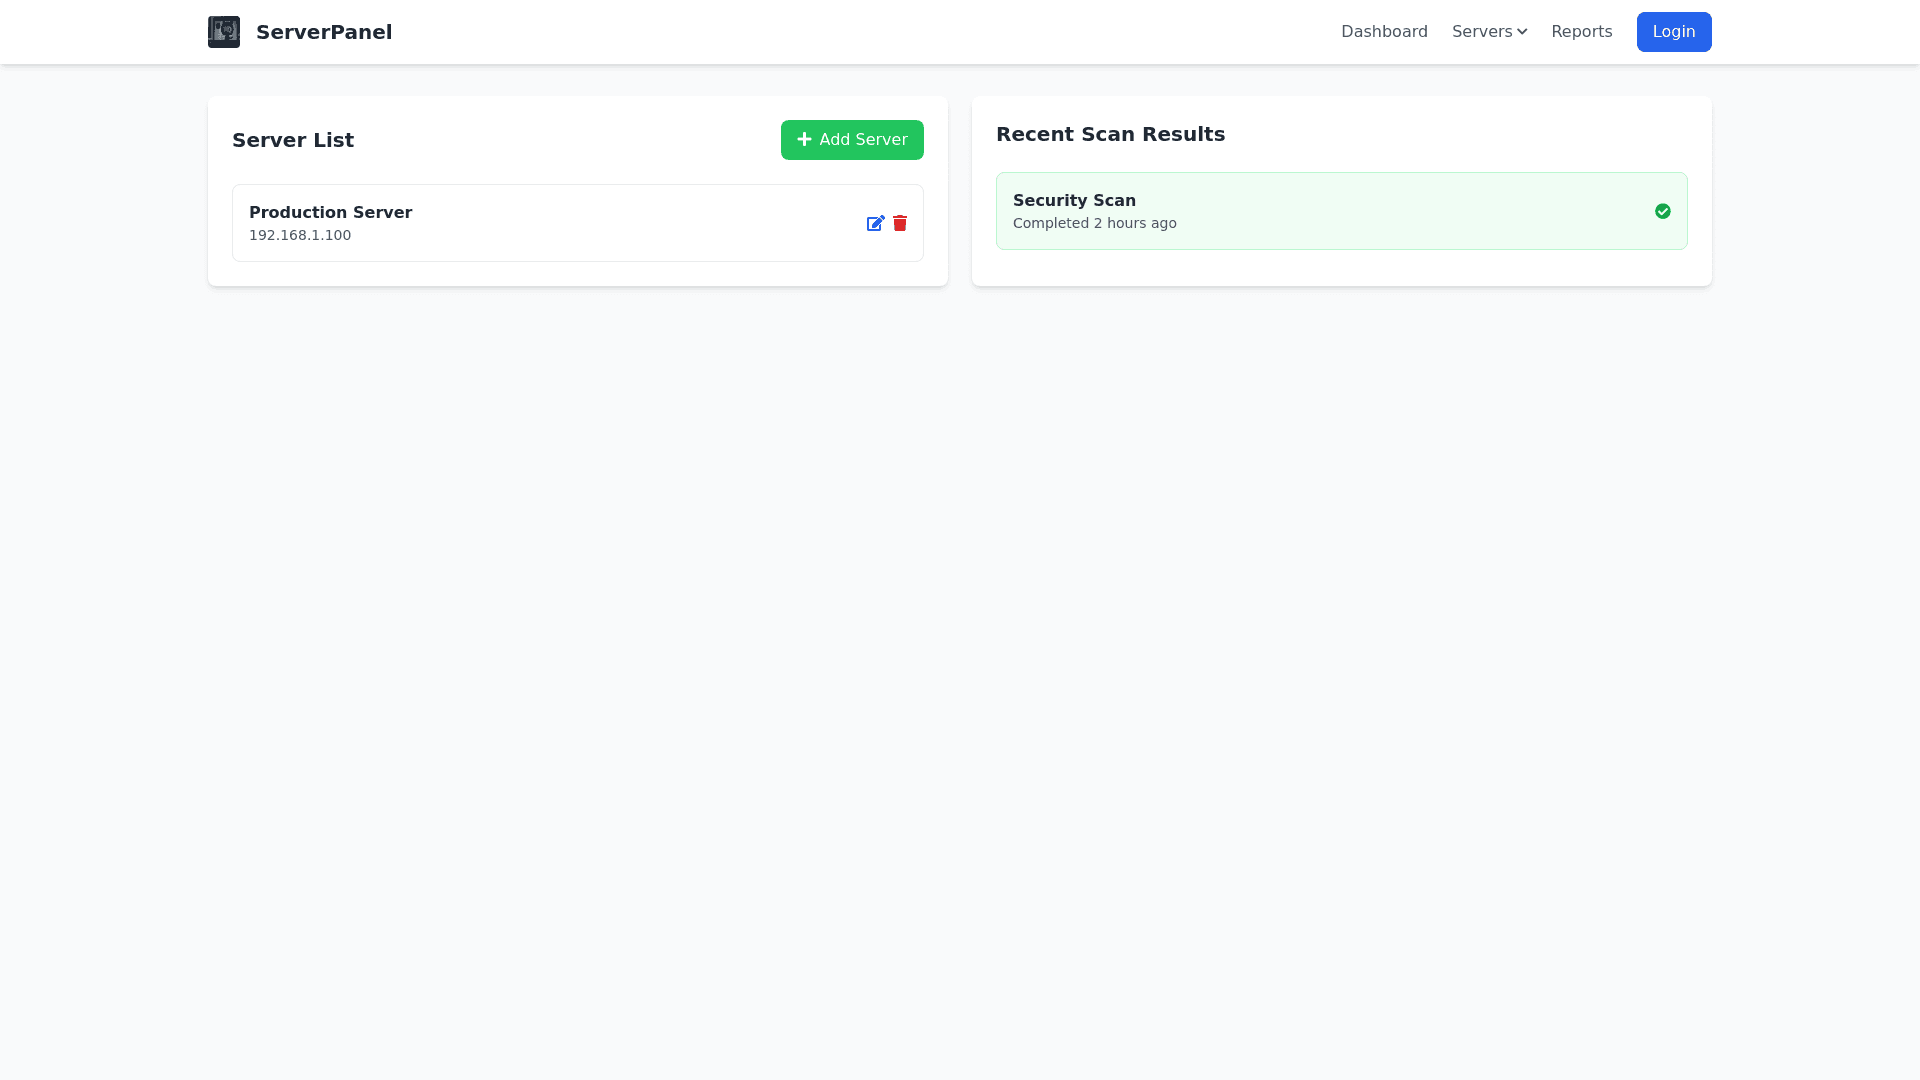Open the Servers menu label

coord(1481,32)
